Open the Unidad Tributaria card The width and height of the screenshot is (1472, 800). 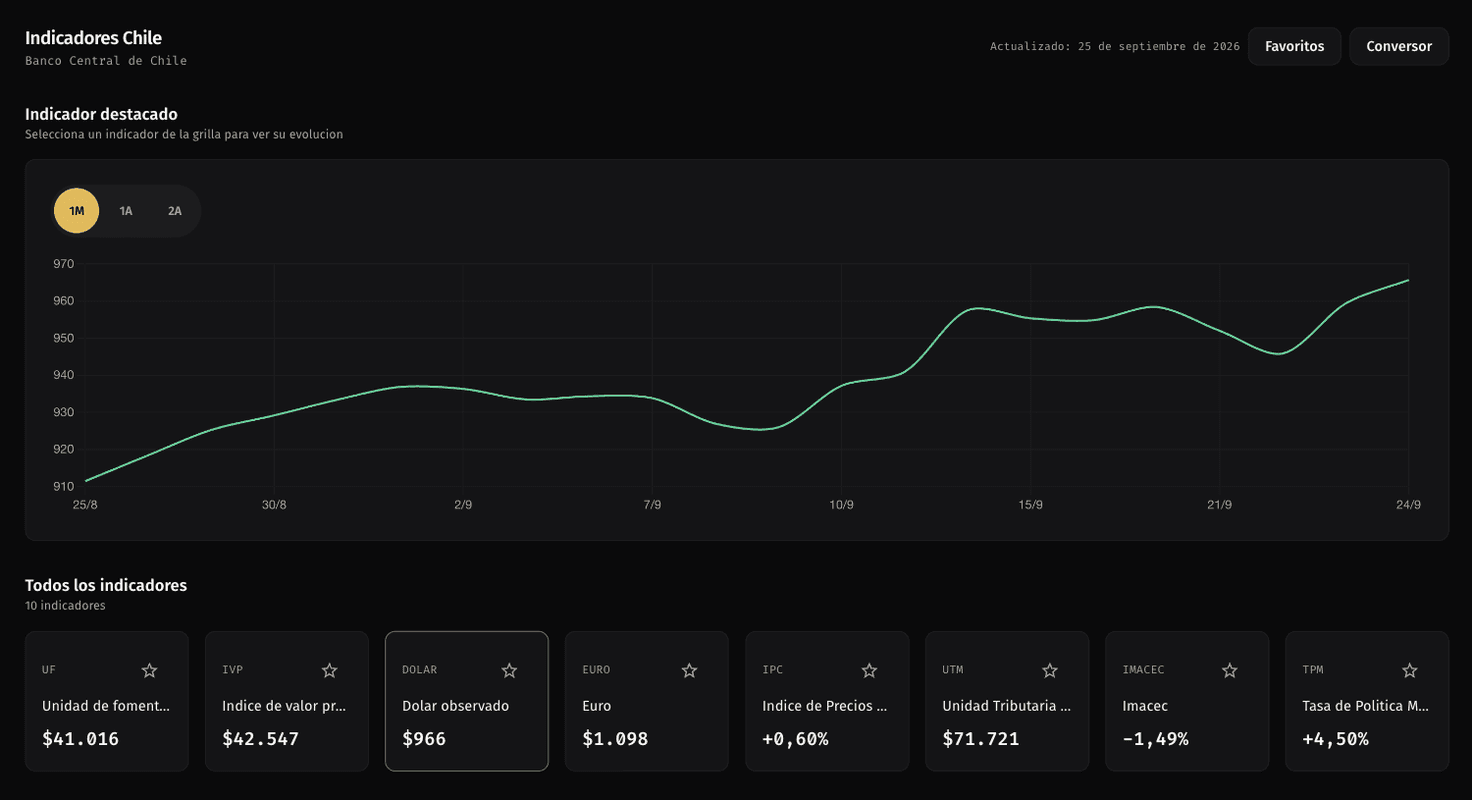(1007, 701)
